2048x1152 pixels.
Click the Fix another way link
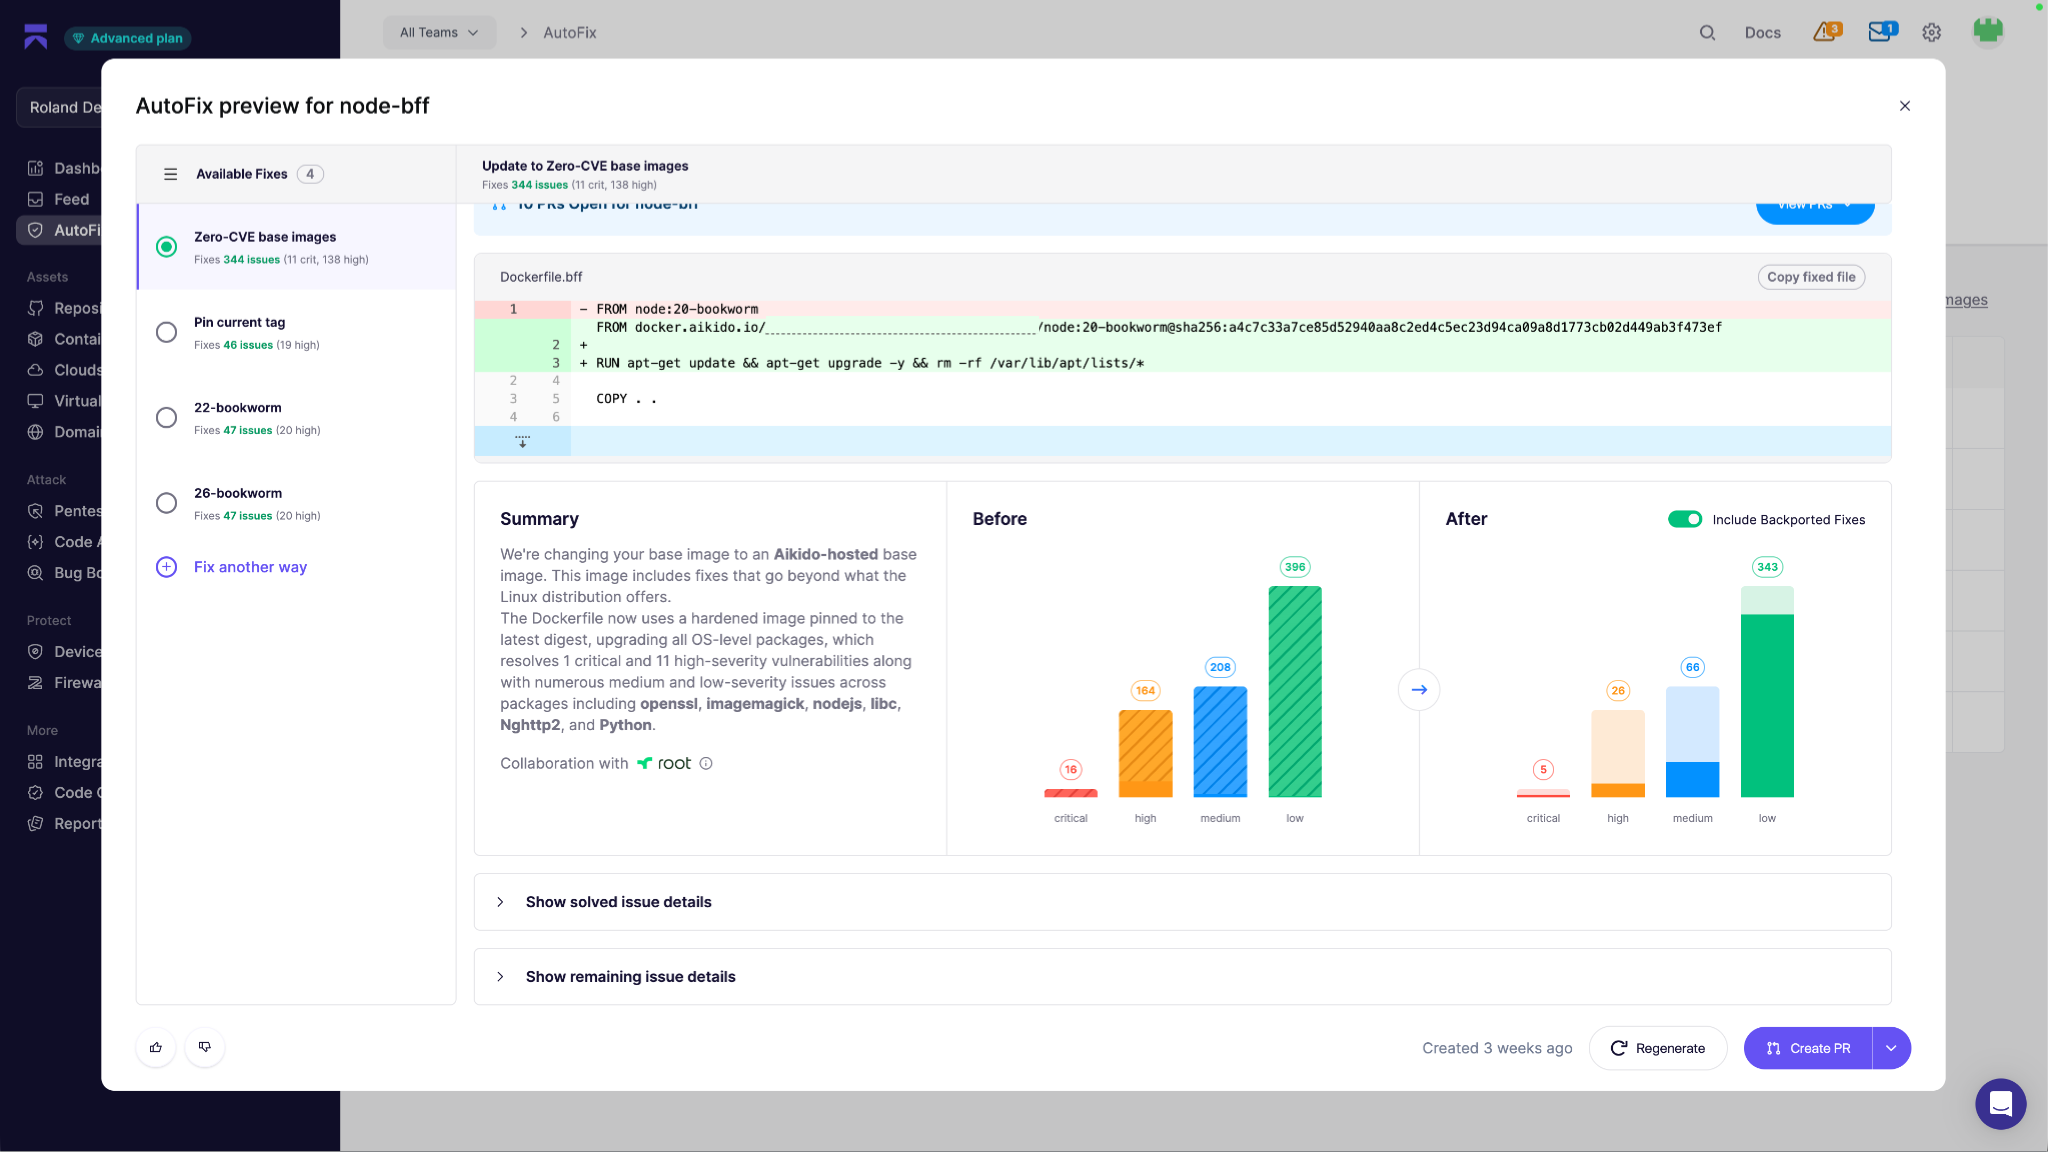tap(250, 567)
